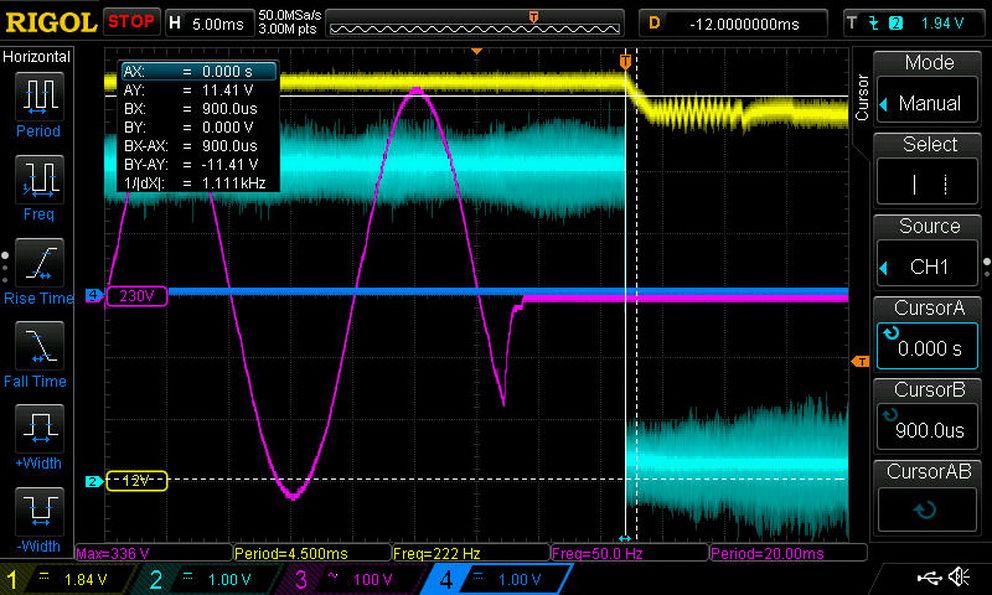Toggle channel 3 at 100 V
This screenshot has height=595, width=992.
click(x=351, y=579)
